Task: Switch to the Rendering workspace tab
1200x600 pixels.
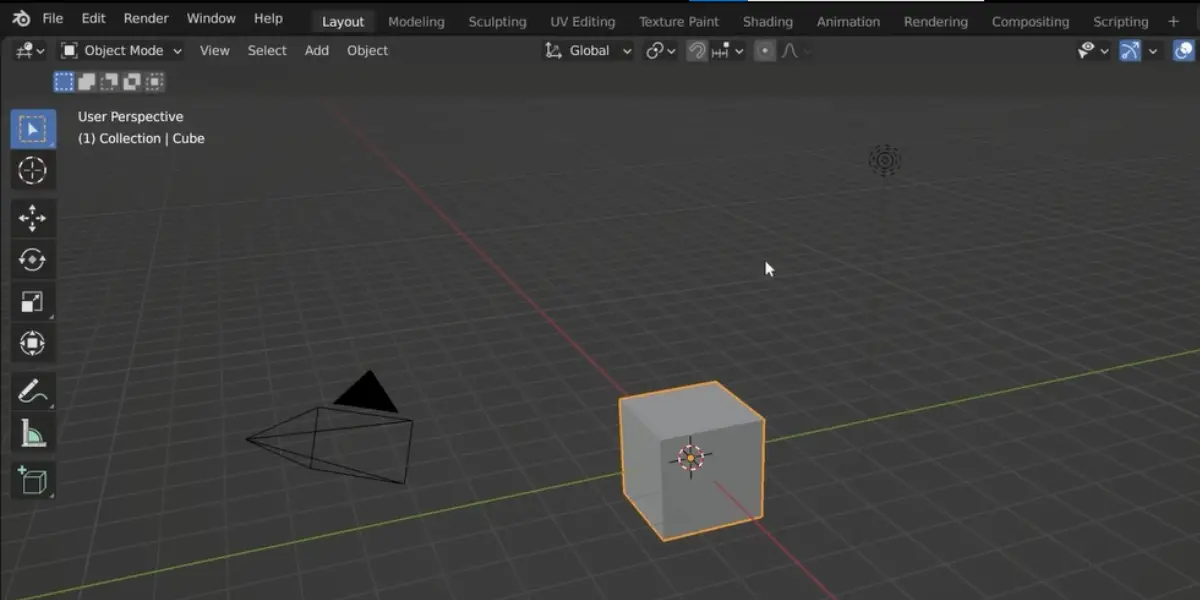Action: click(936, 21)
